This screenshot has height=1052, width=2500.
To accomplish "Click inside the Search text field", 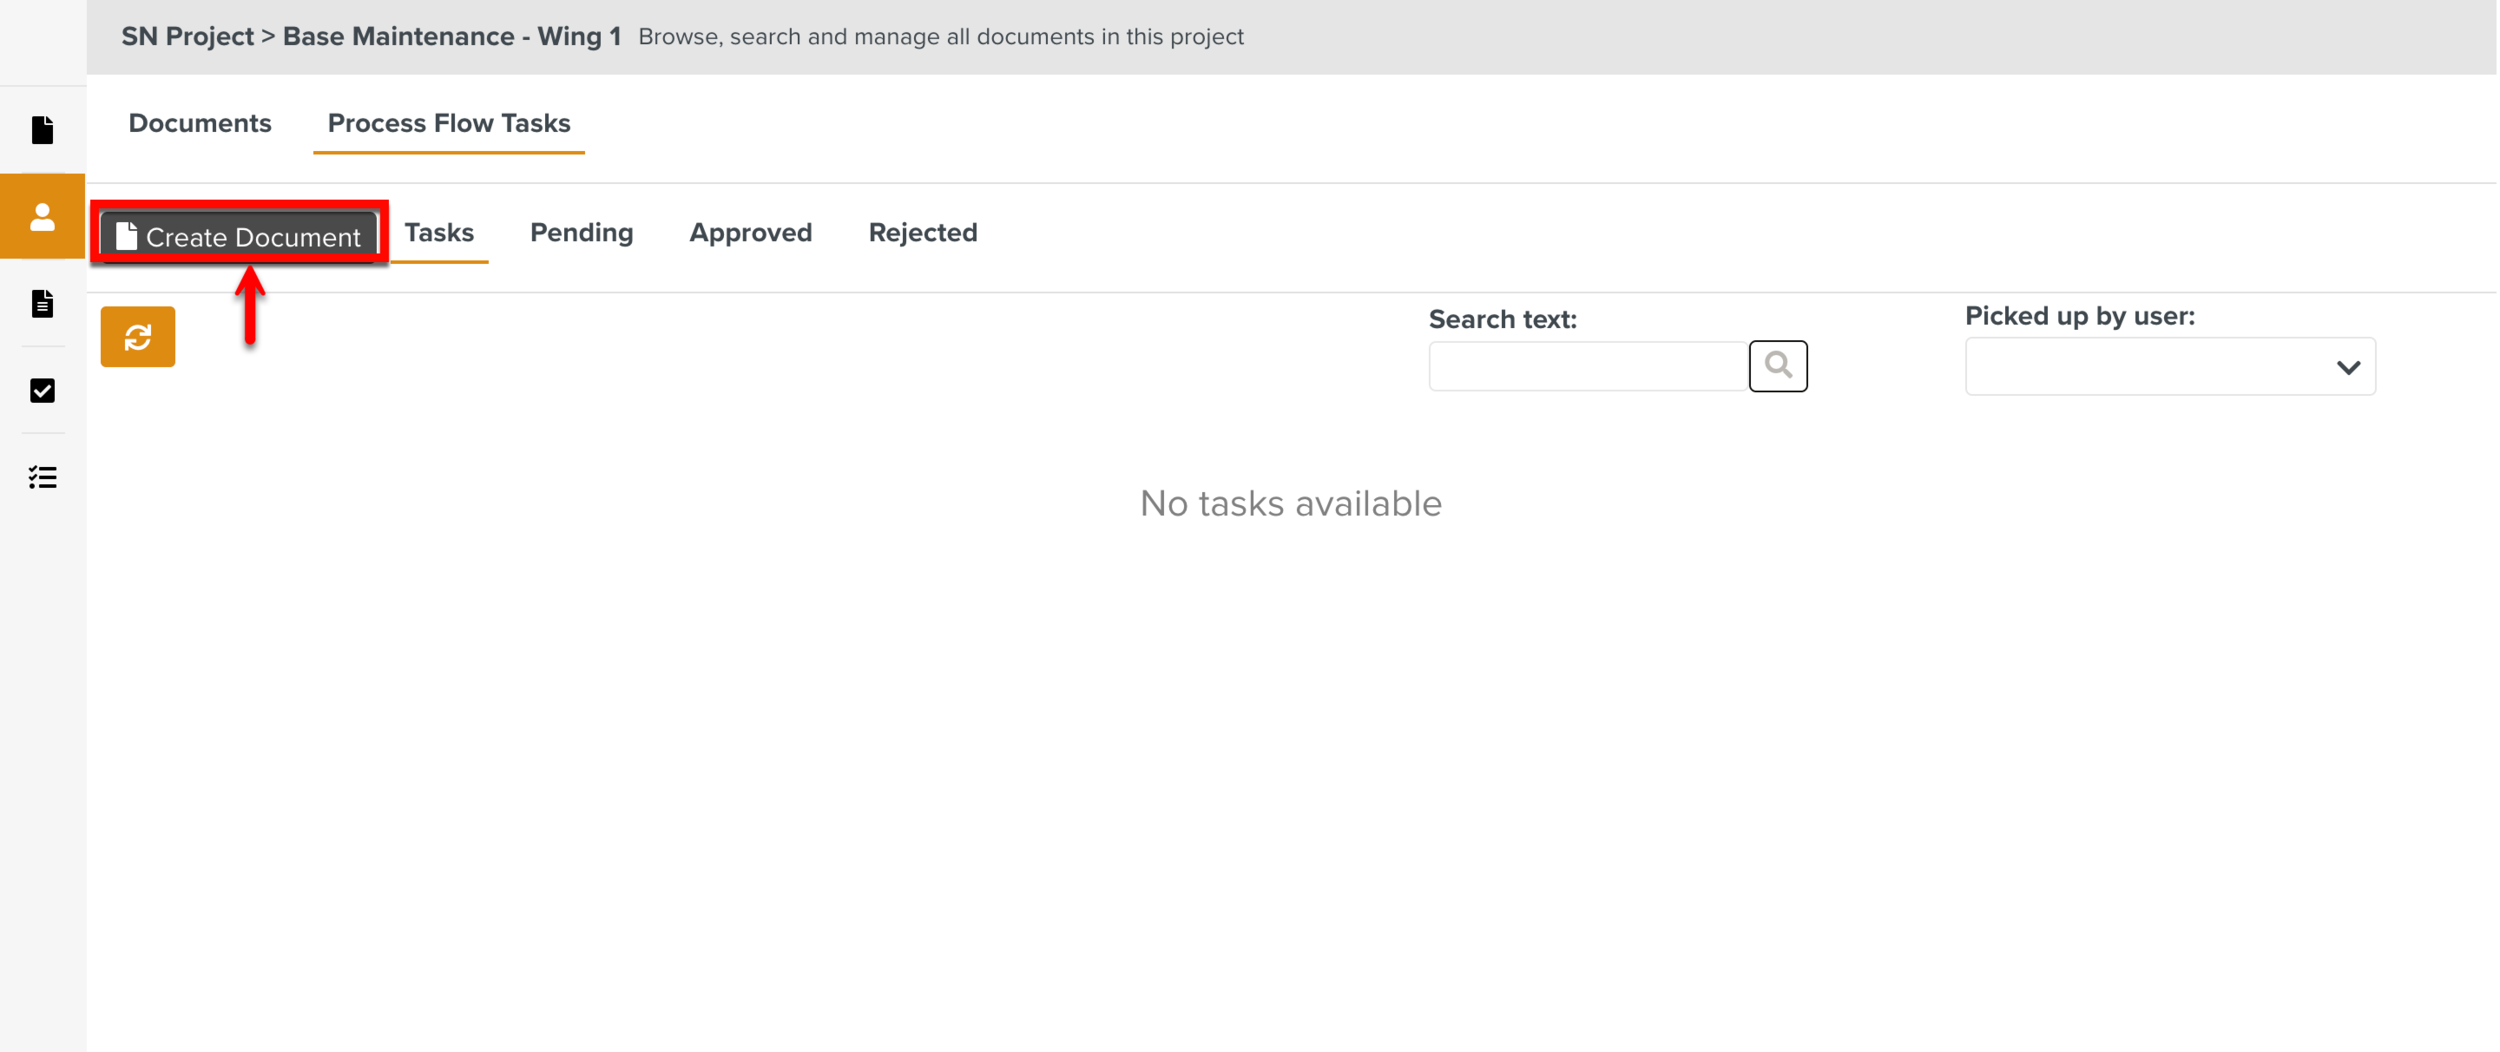I will (1587, 366).
